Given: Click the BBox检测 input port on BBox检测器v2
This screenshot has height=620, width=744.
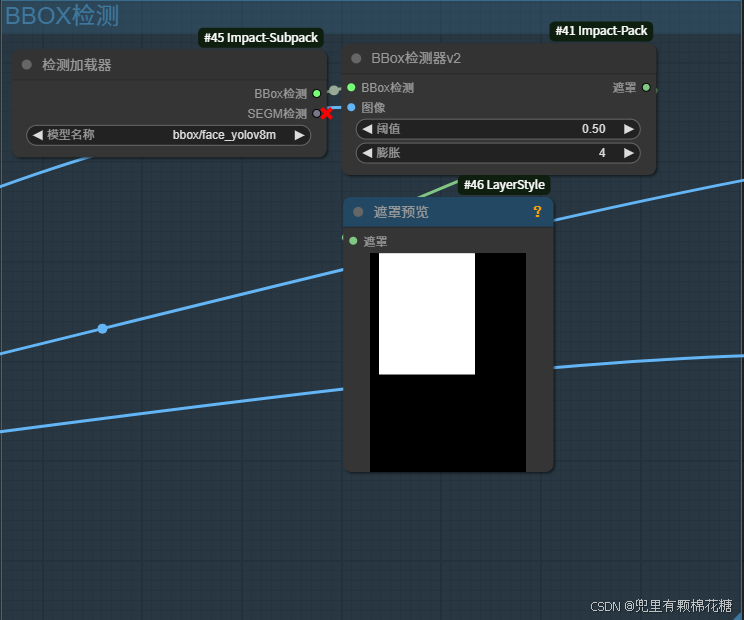Looking at the screenshot, I should pos(351,87).
